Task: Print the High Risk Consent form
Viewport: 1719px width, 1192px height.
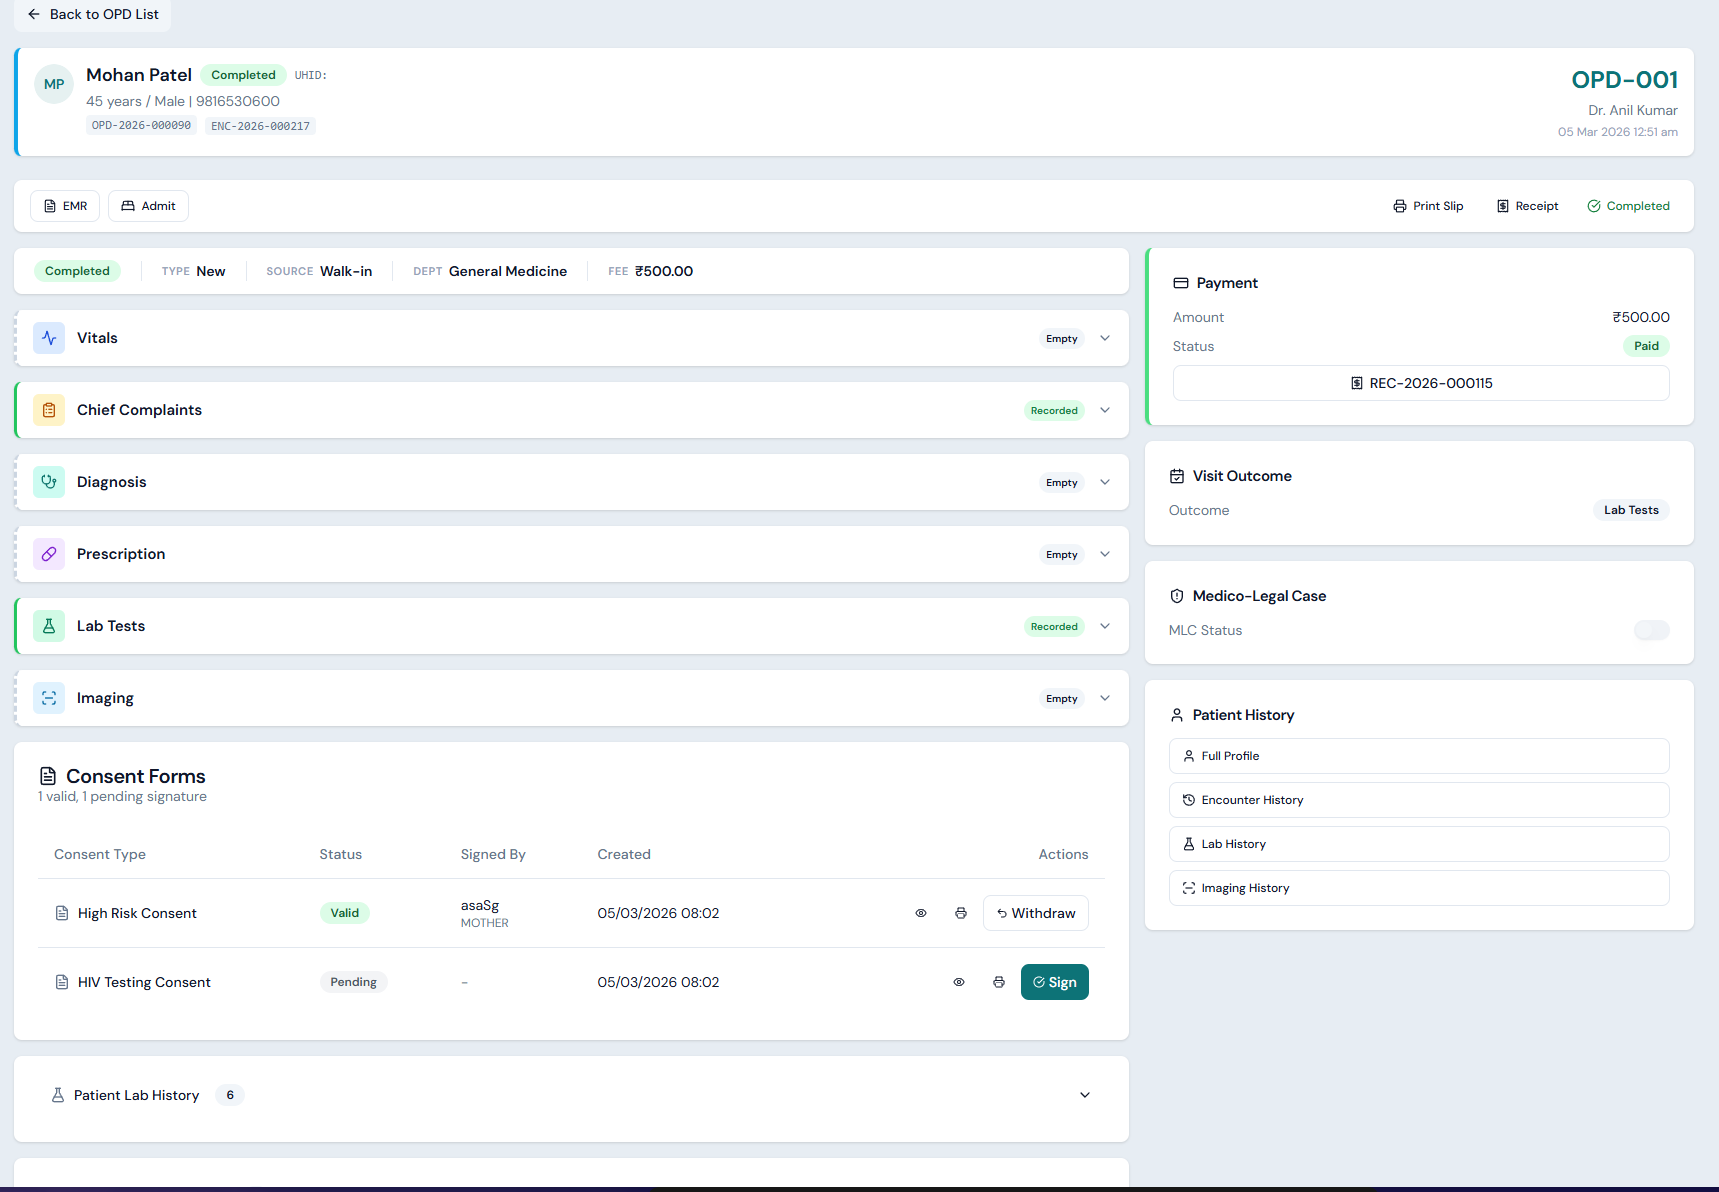Action: (961, 913)
